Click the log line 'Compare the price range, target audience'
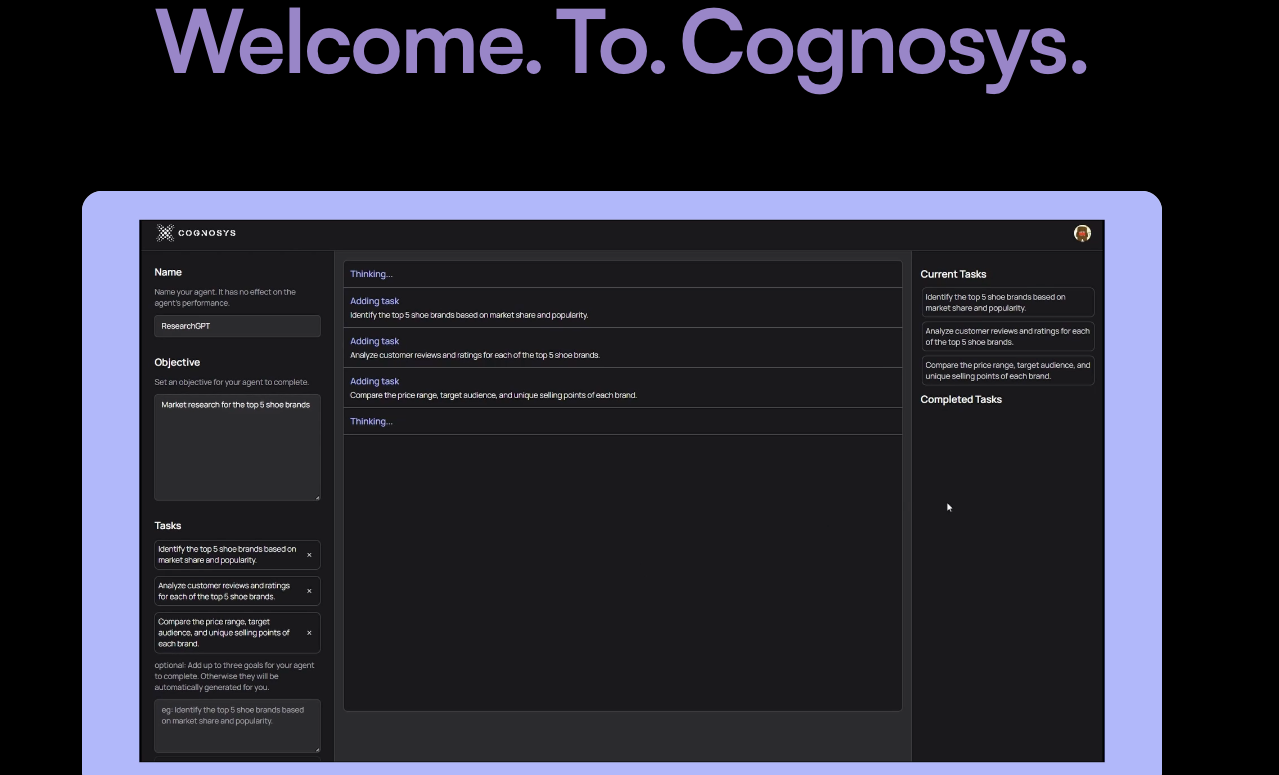 click(x=493, y=395)
